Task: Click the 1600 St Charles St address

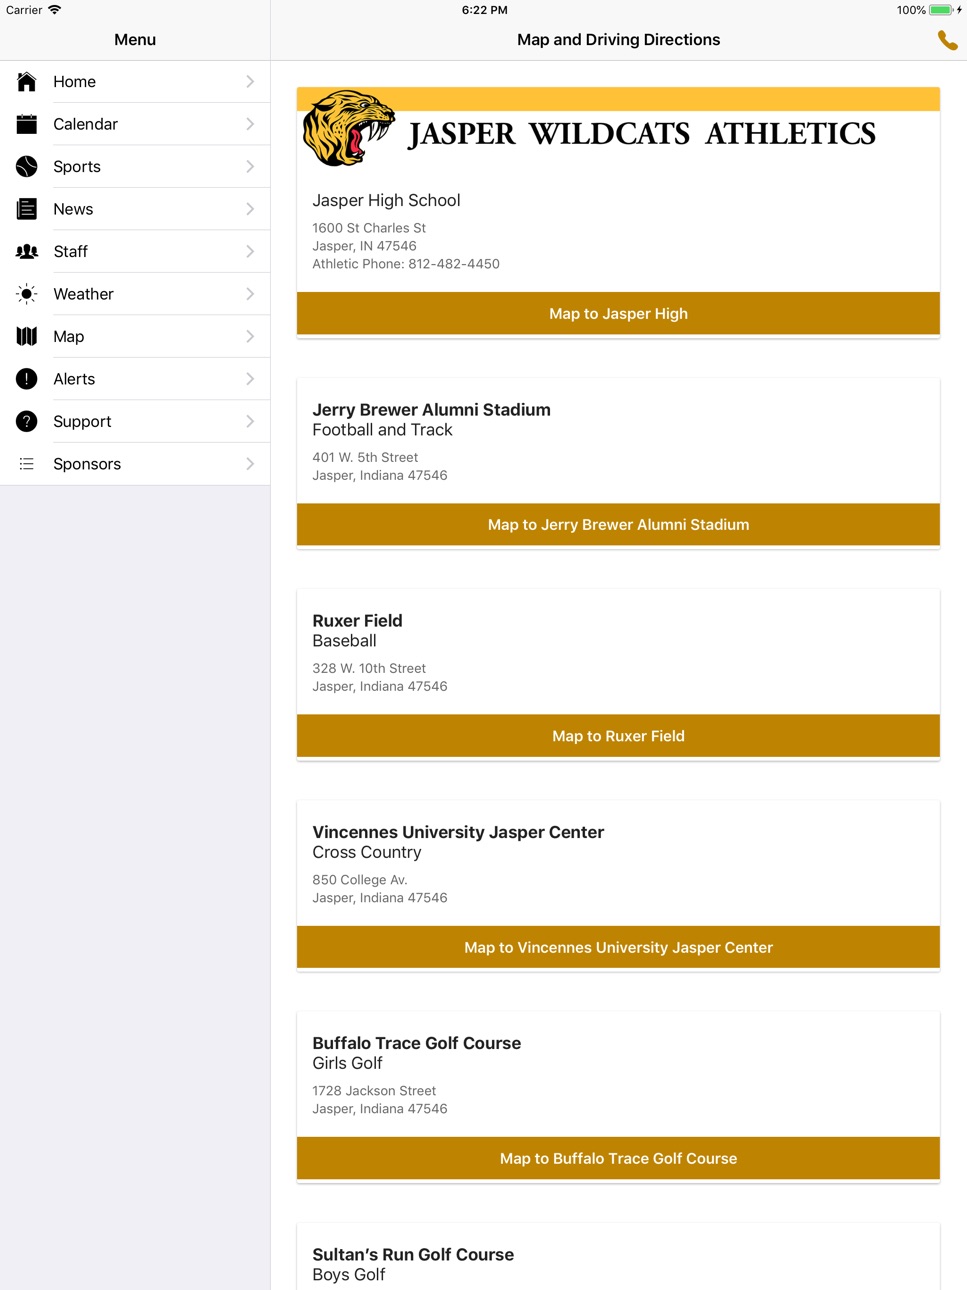Action: pyautogui.click(x=369, y=228)
